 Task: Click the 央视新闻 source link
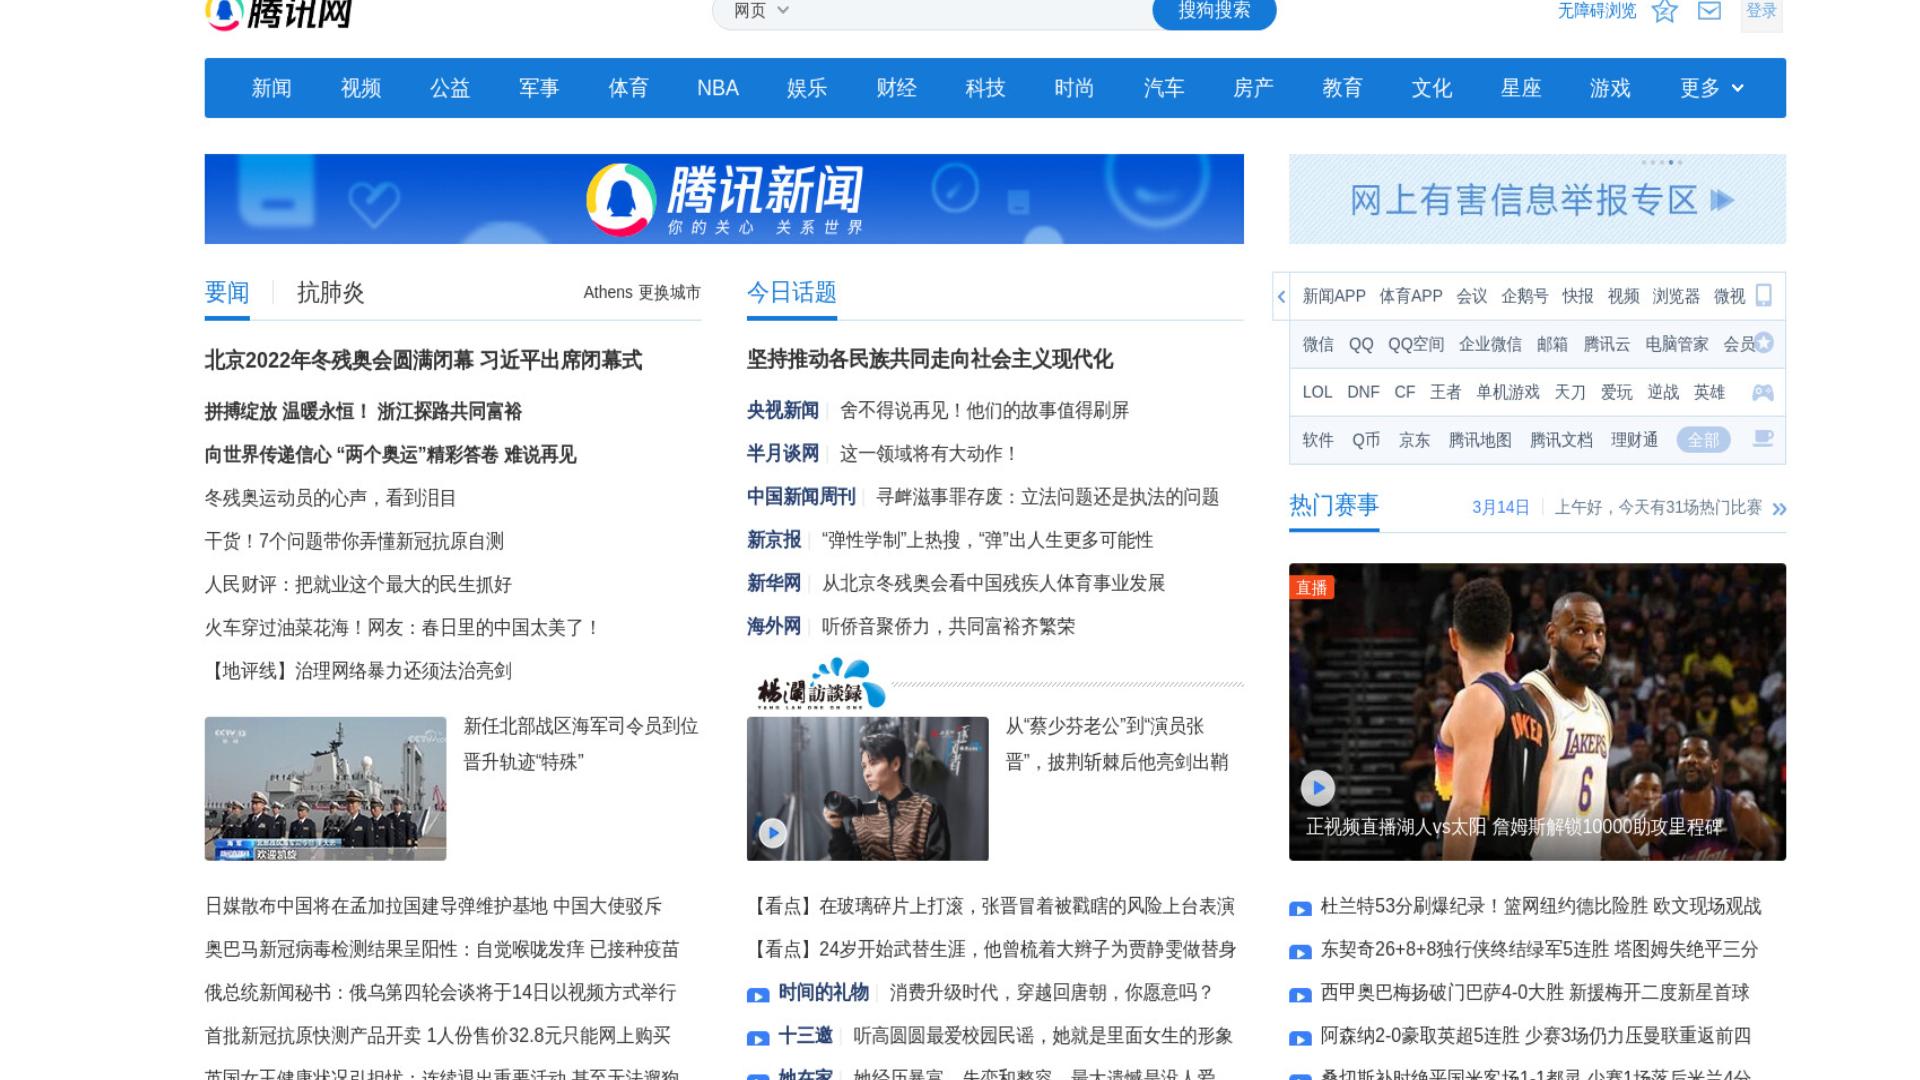(x=783, y=410)
